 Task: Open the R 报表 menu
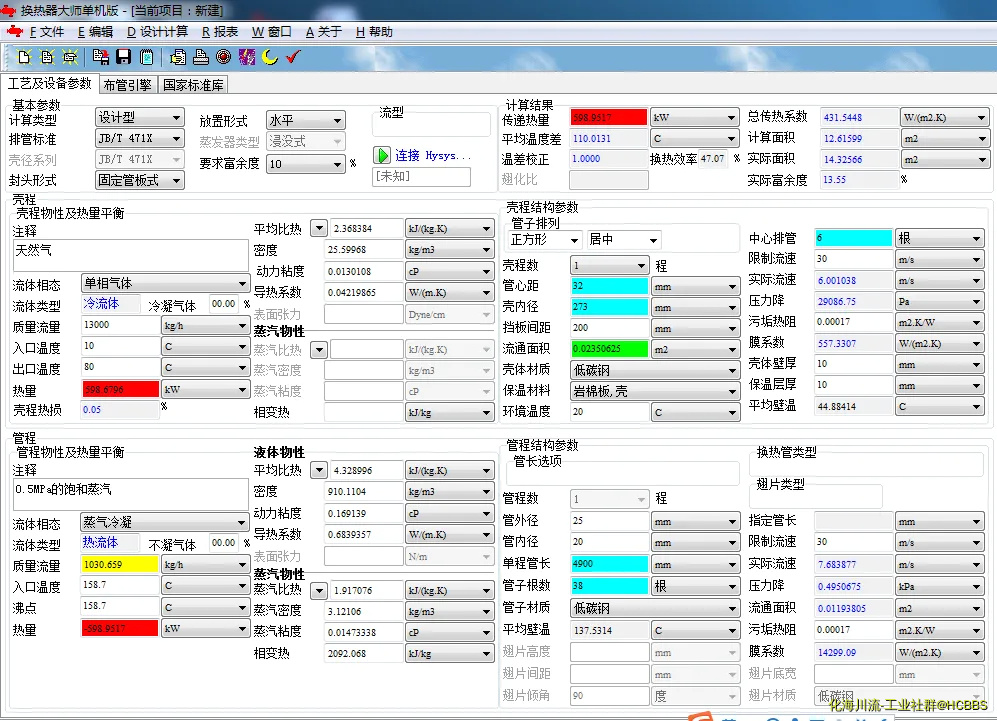(x=220, y=32)
